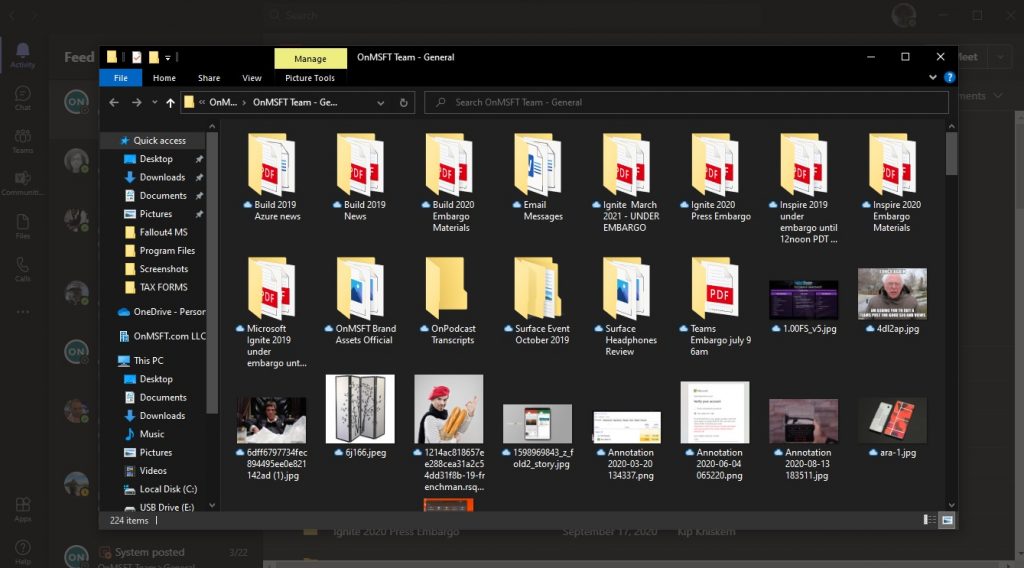Select Downloads under Quick access
The image size is (1024, 568).
tap(162, 177)
